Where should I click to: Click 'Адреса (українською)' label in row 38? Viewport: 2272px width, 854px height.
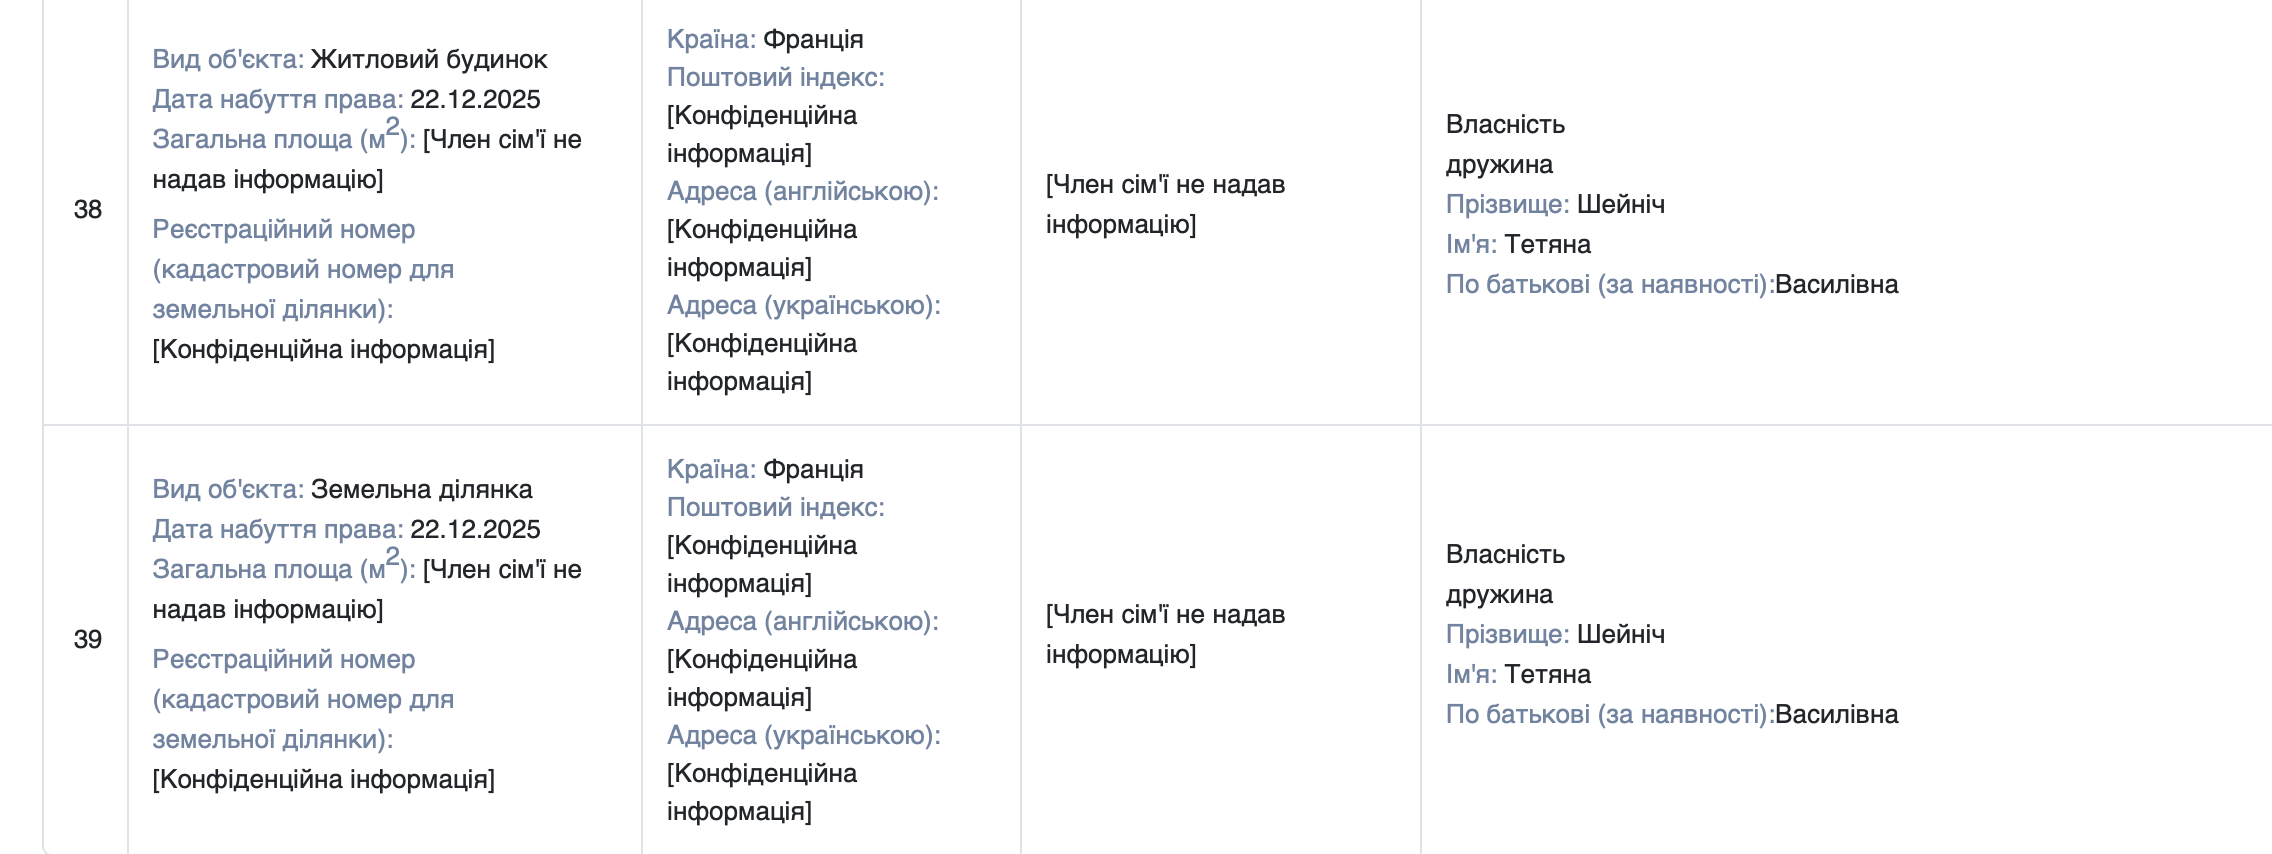(803, 306)
